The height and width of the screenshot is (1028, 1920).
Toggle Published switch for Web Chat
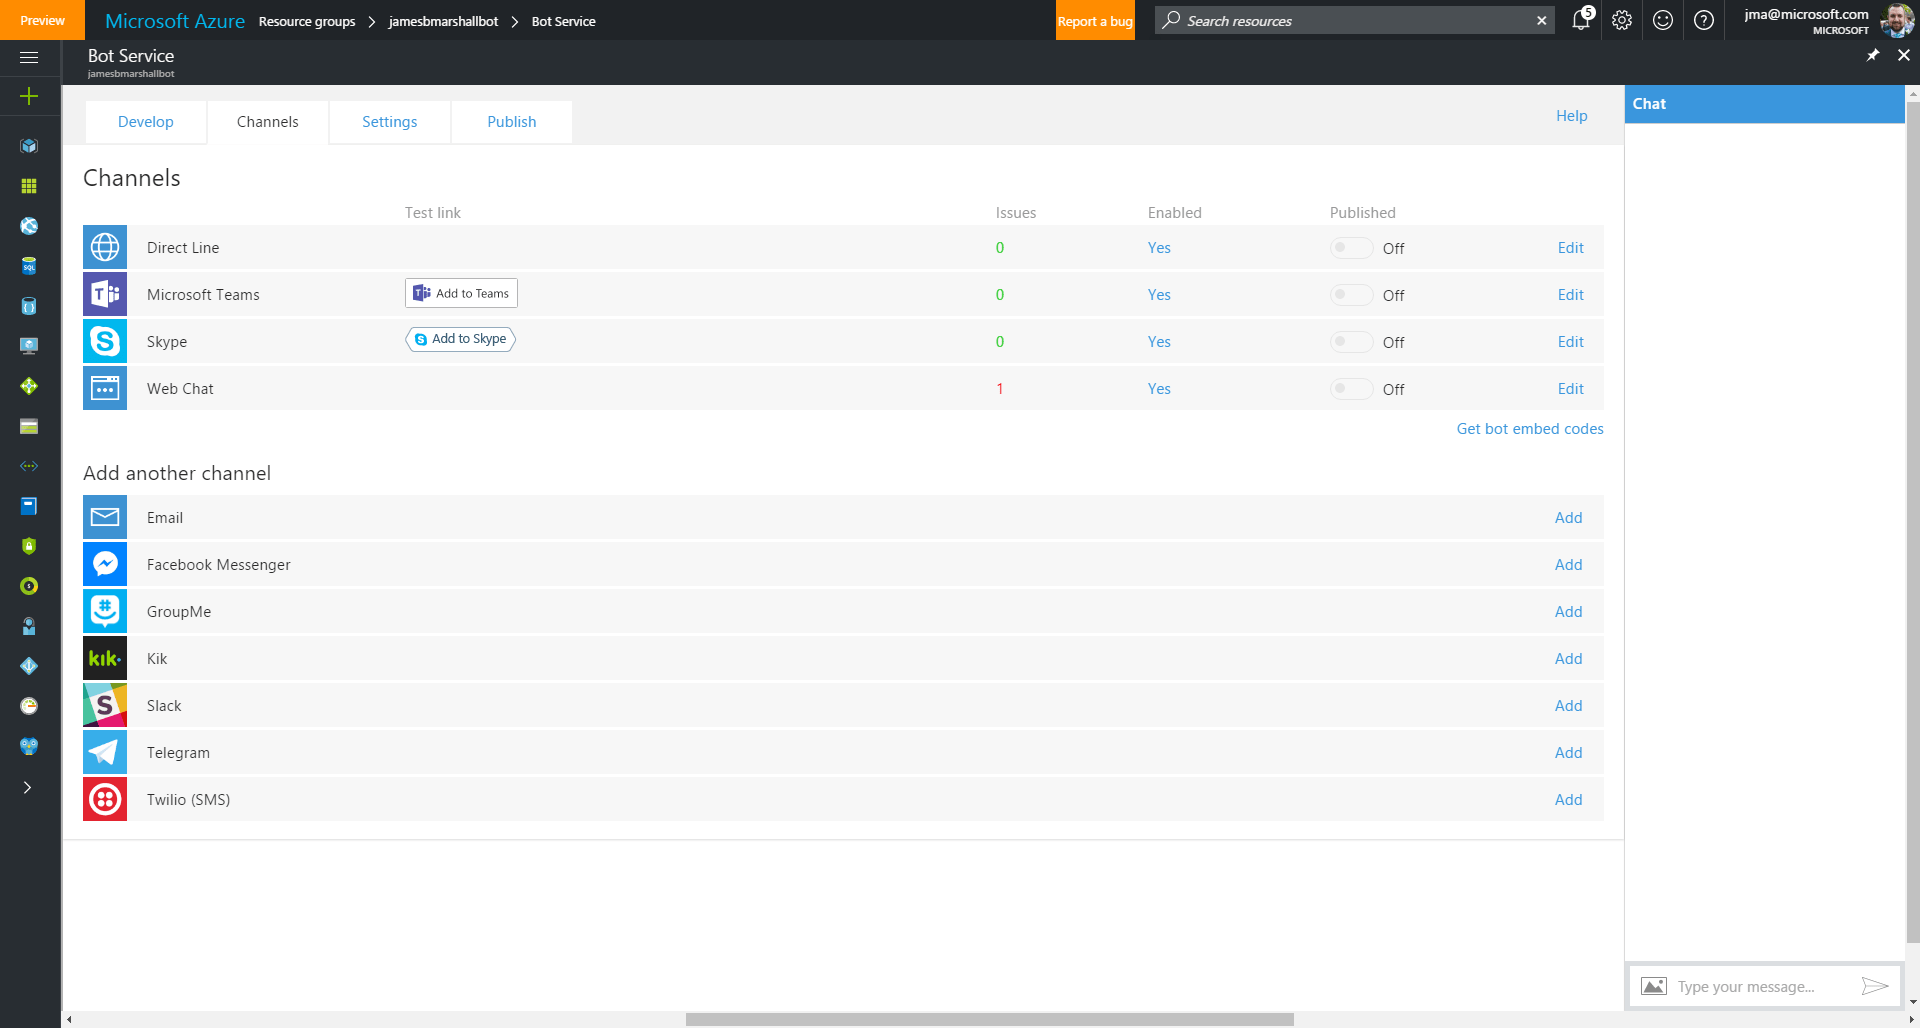[x=1351, y=389]
